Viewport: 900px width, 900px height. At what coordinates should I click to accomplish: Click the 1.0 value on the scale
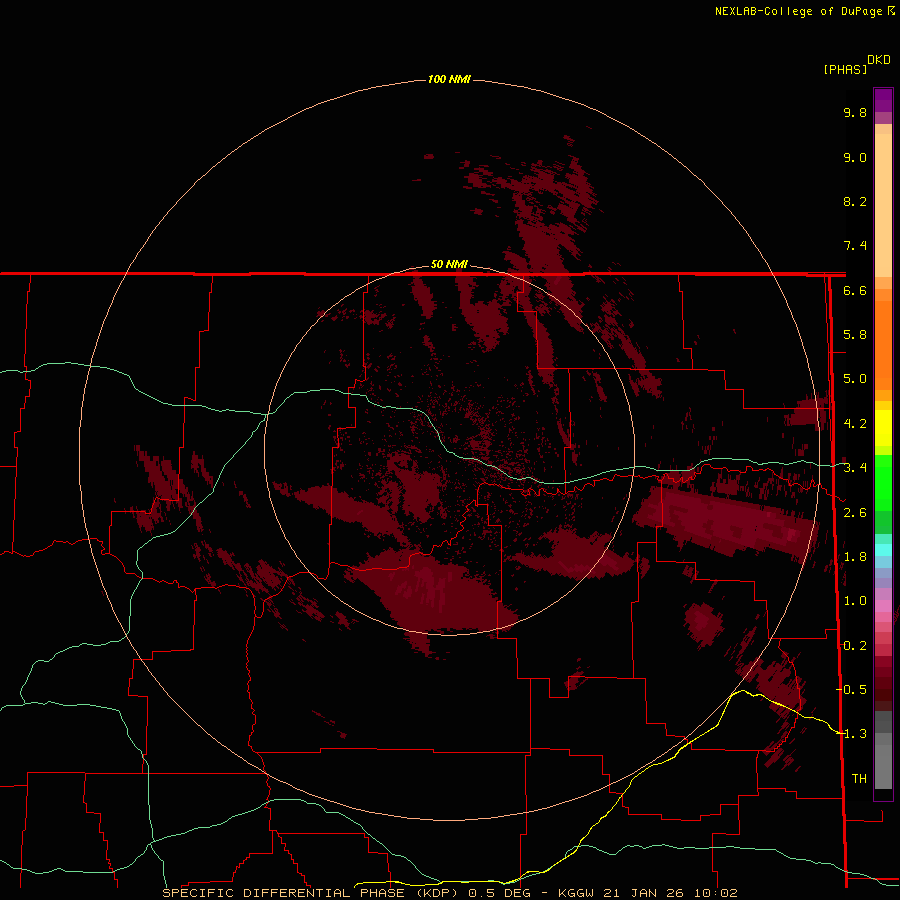coord(855,601)
